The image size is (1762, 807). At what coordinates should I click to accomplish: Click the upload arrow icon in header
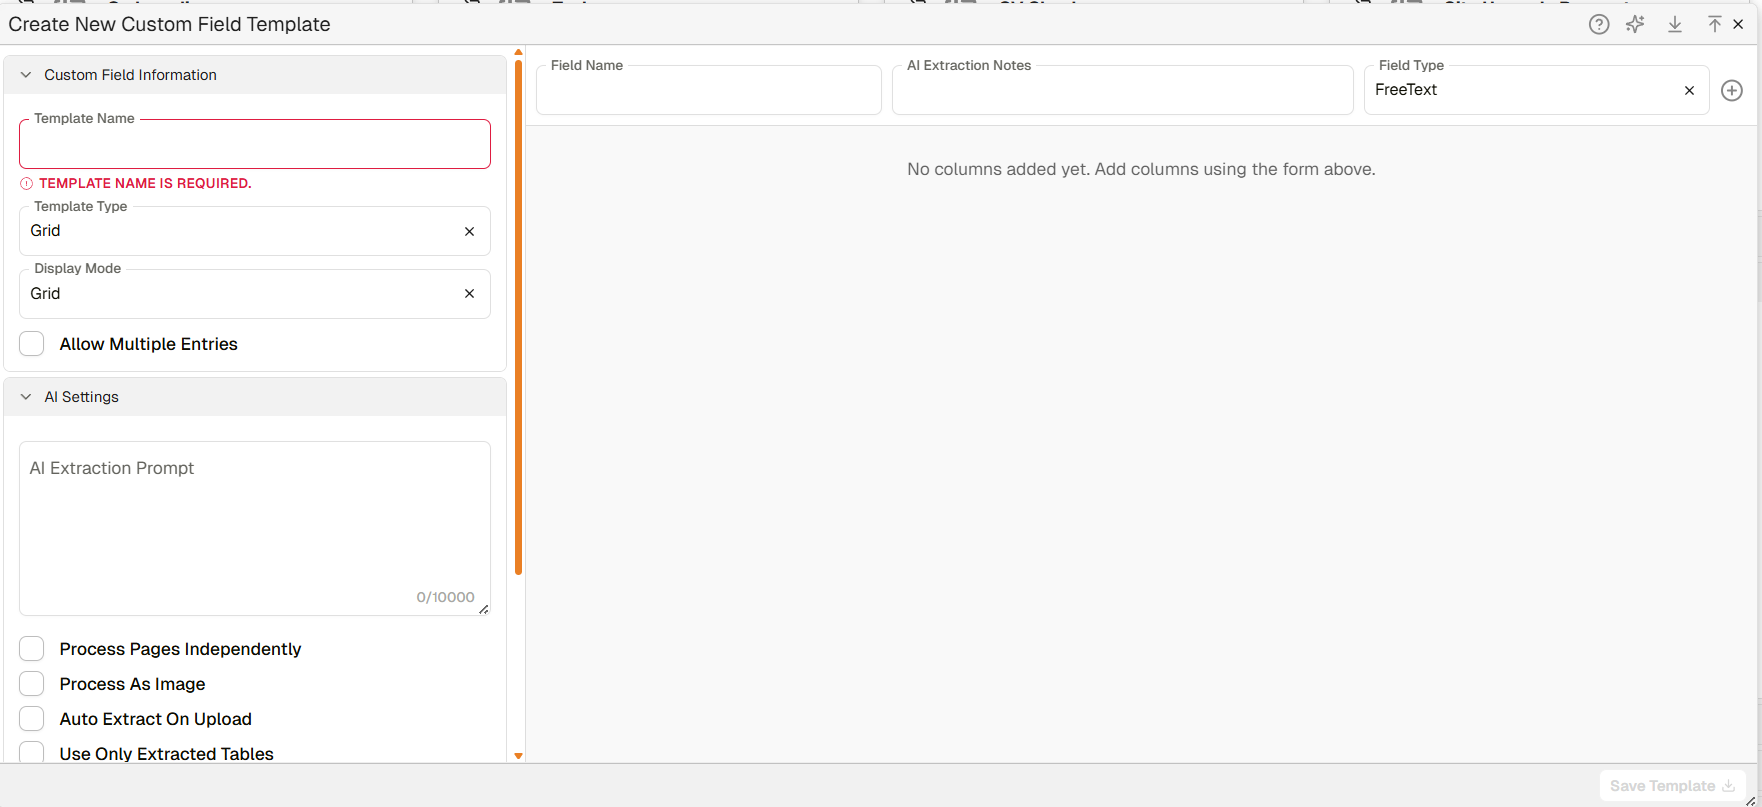[1714, 24]
